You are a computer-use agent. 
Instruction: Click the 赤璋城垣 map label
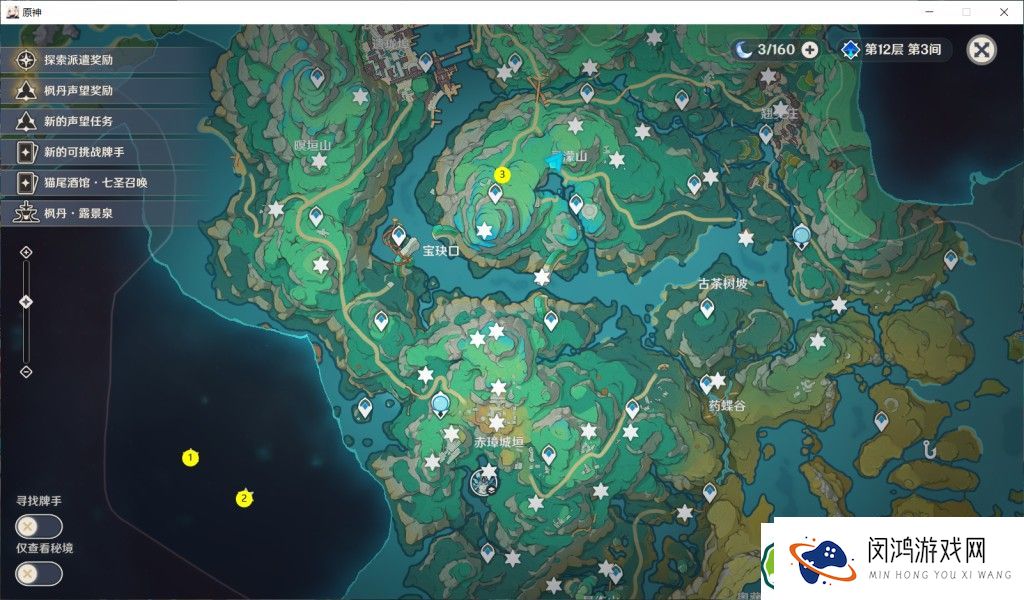coord(499,442)
